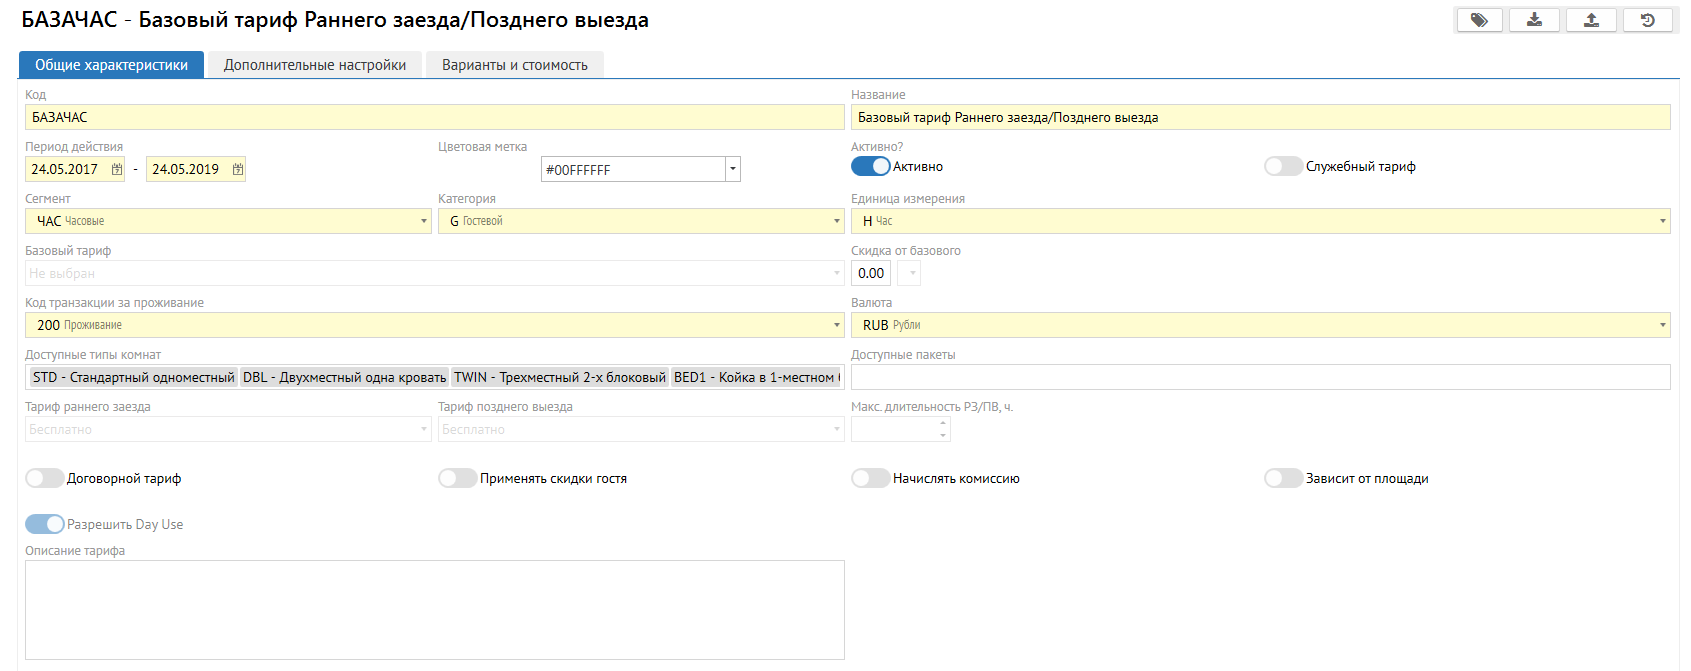Open the change history icon
This screenshot has height=671, width=1691.
coord(1647,20)
